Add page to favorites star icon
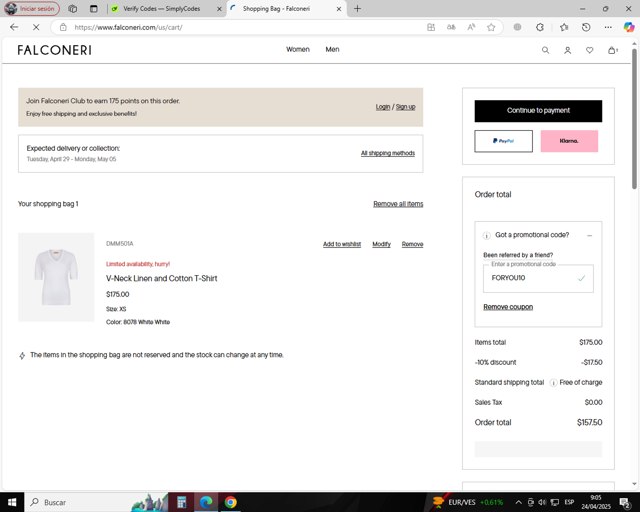The width and height of the screenshot is (640, 512). (491, 27)
